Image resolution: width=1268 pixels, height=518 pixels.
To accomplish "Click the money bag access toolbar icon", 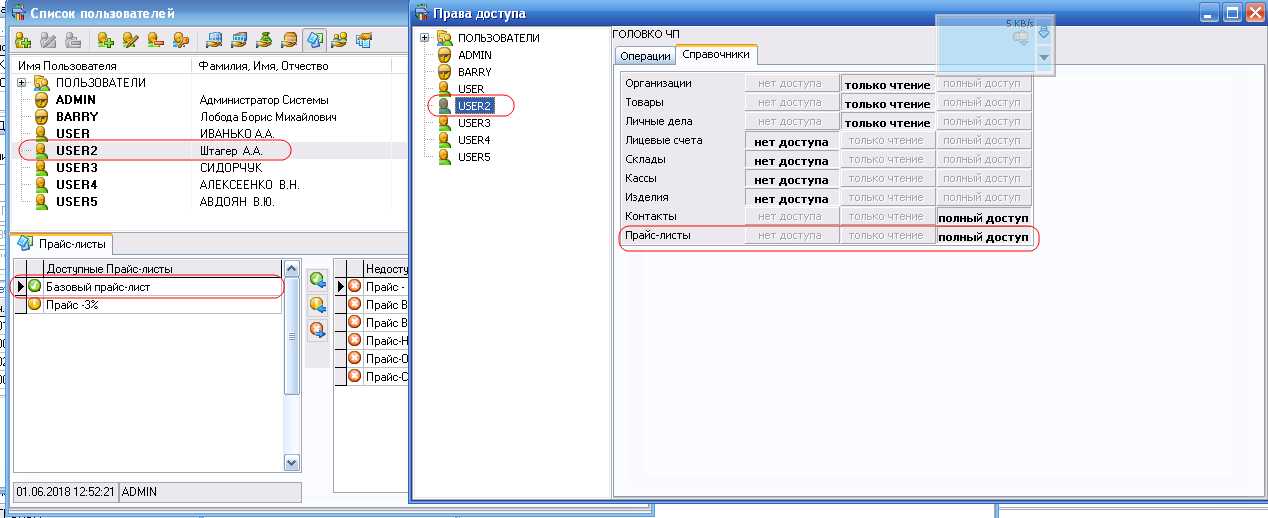I will click(x=264, y=41).
